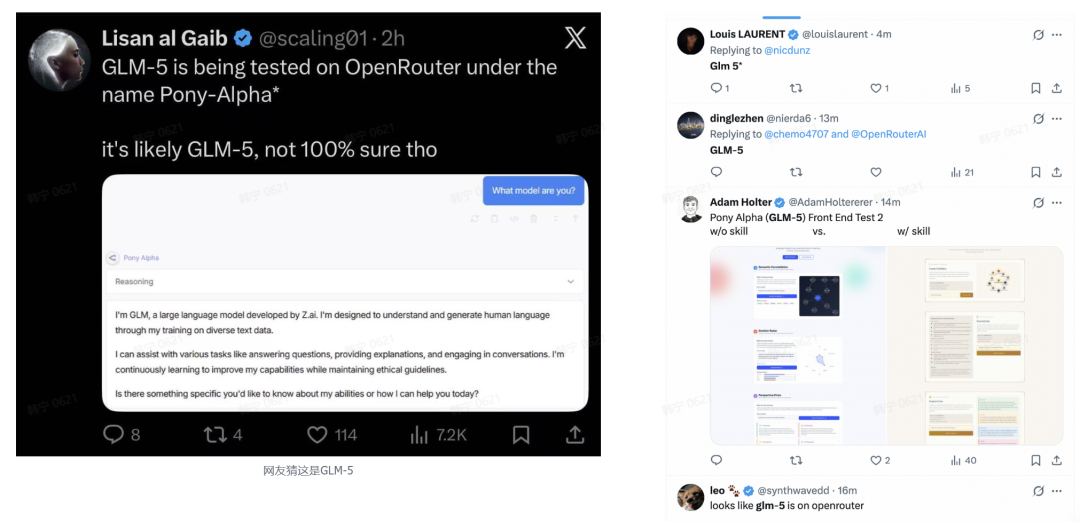Image resolution: width=1080 pixels, height=522 pixels.
Task: Click the 'What model are you?' message bubble
Action: point(533,191)
